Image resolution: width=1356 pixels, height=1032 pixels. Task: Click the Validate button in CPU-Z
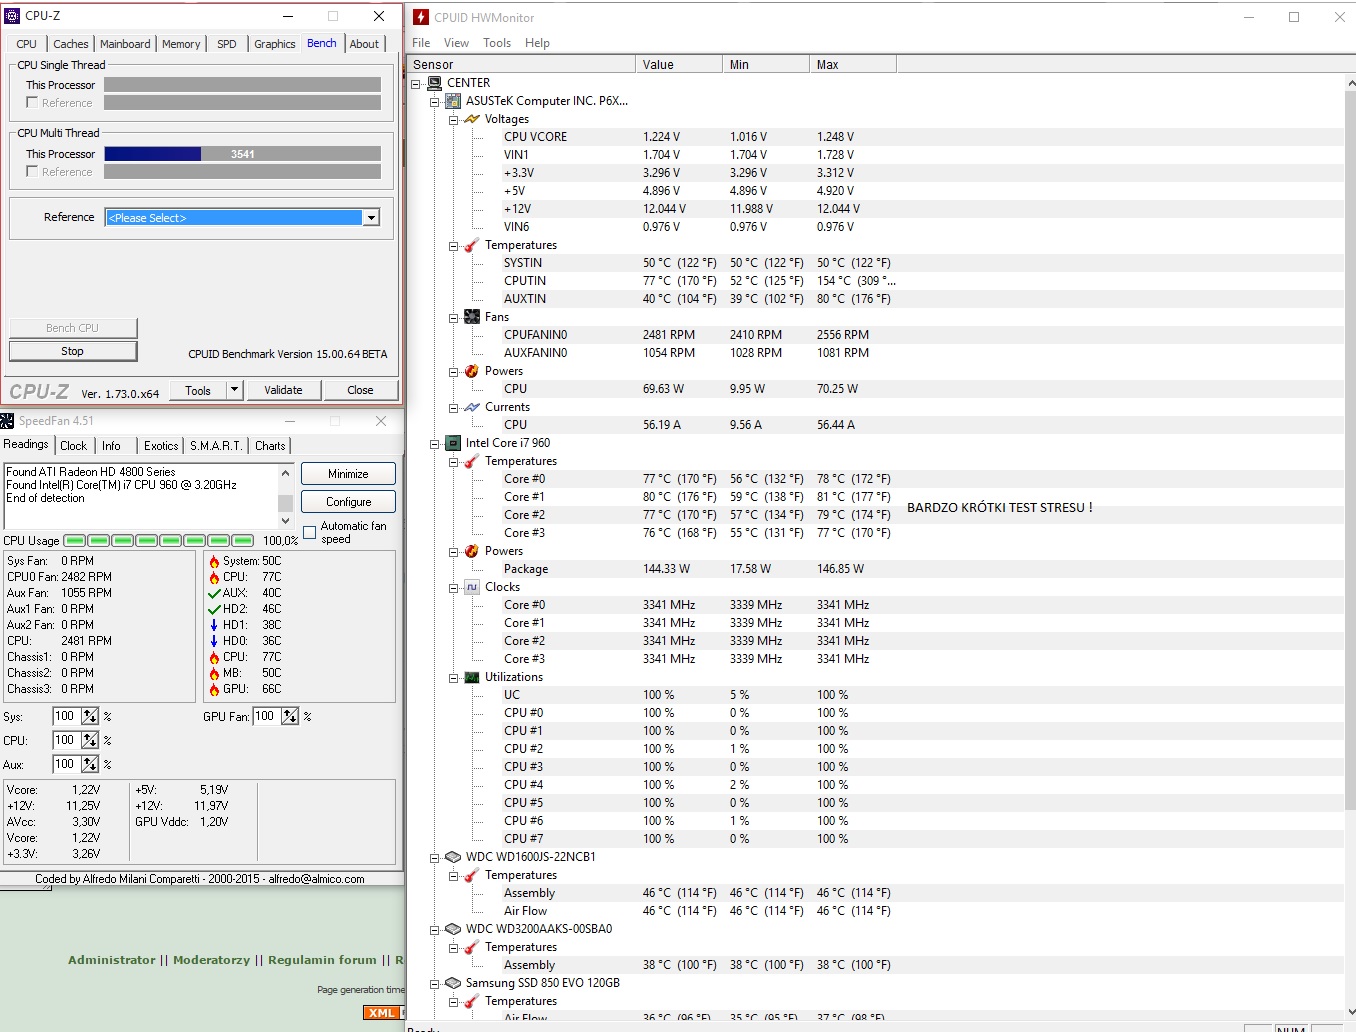pos(283,390)
